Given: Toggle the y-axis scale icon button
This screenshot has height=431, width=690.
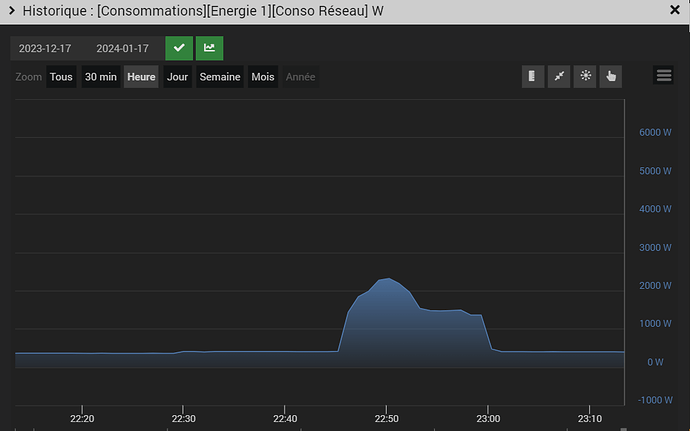Looking at the screenshot, I should coord(533,76).
